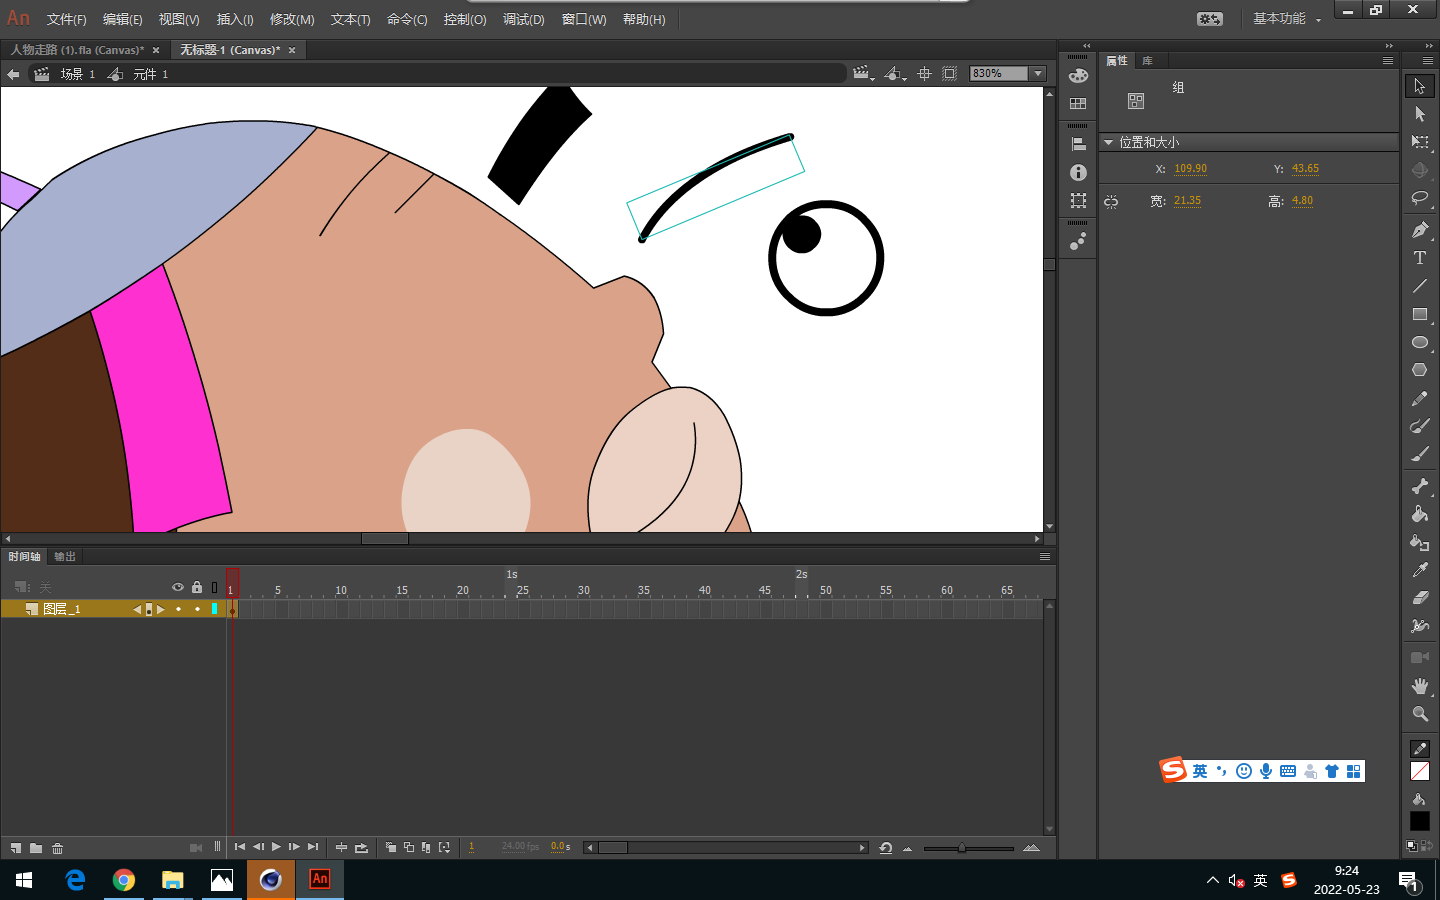Viewport: 1440px width, 900px height.
Task: Select the Text tool
Action: 1419,258
